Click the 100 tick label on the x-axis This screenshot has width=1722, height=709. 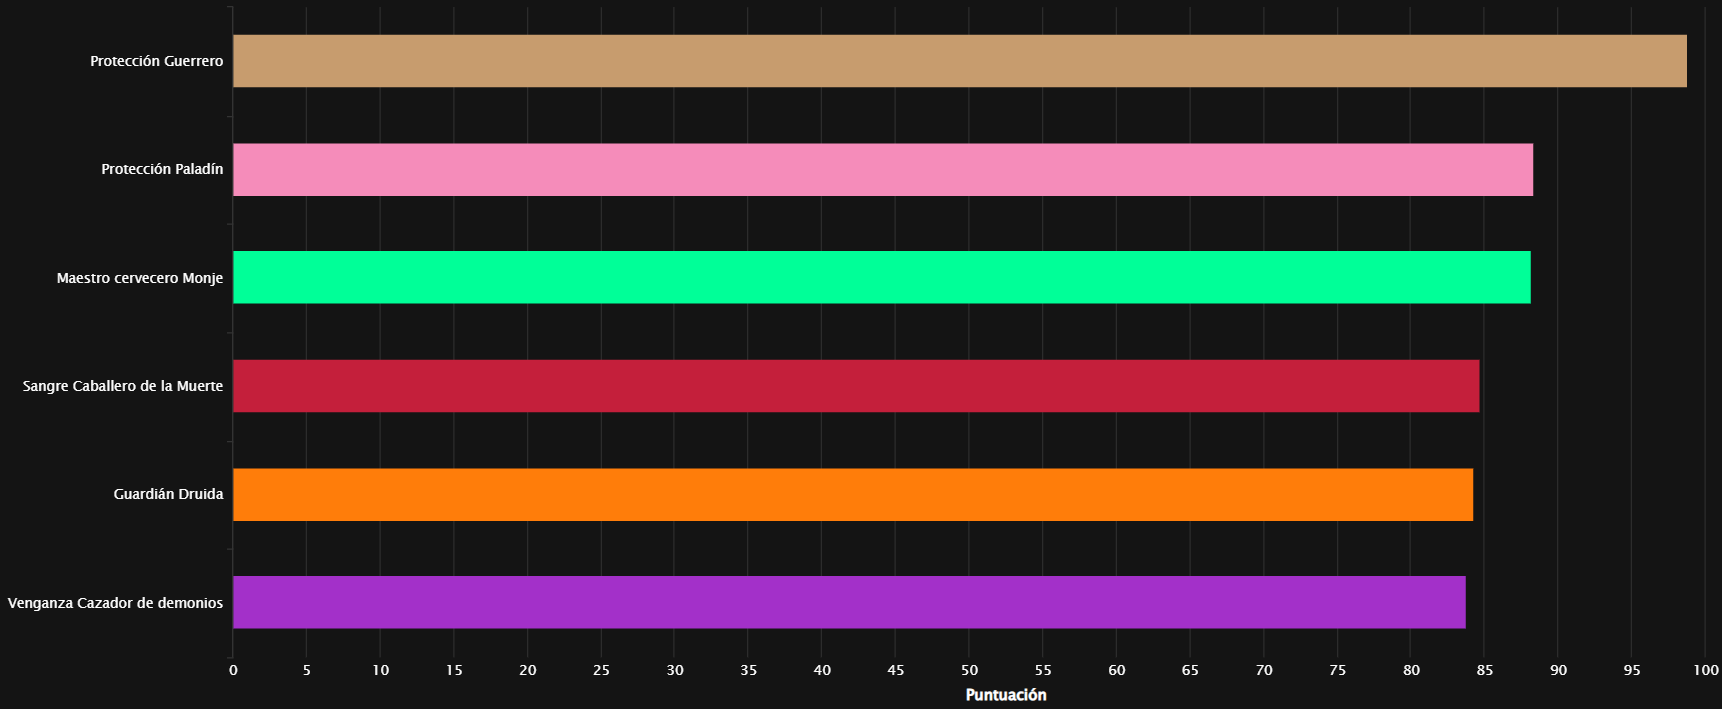(x=1705, y=670)
